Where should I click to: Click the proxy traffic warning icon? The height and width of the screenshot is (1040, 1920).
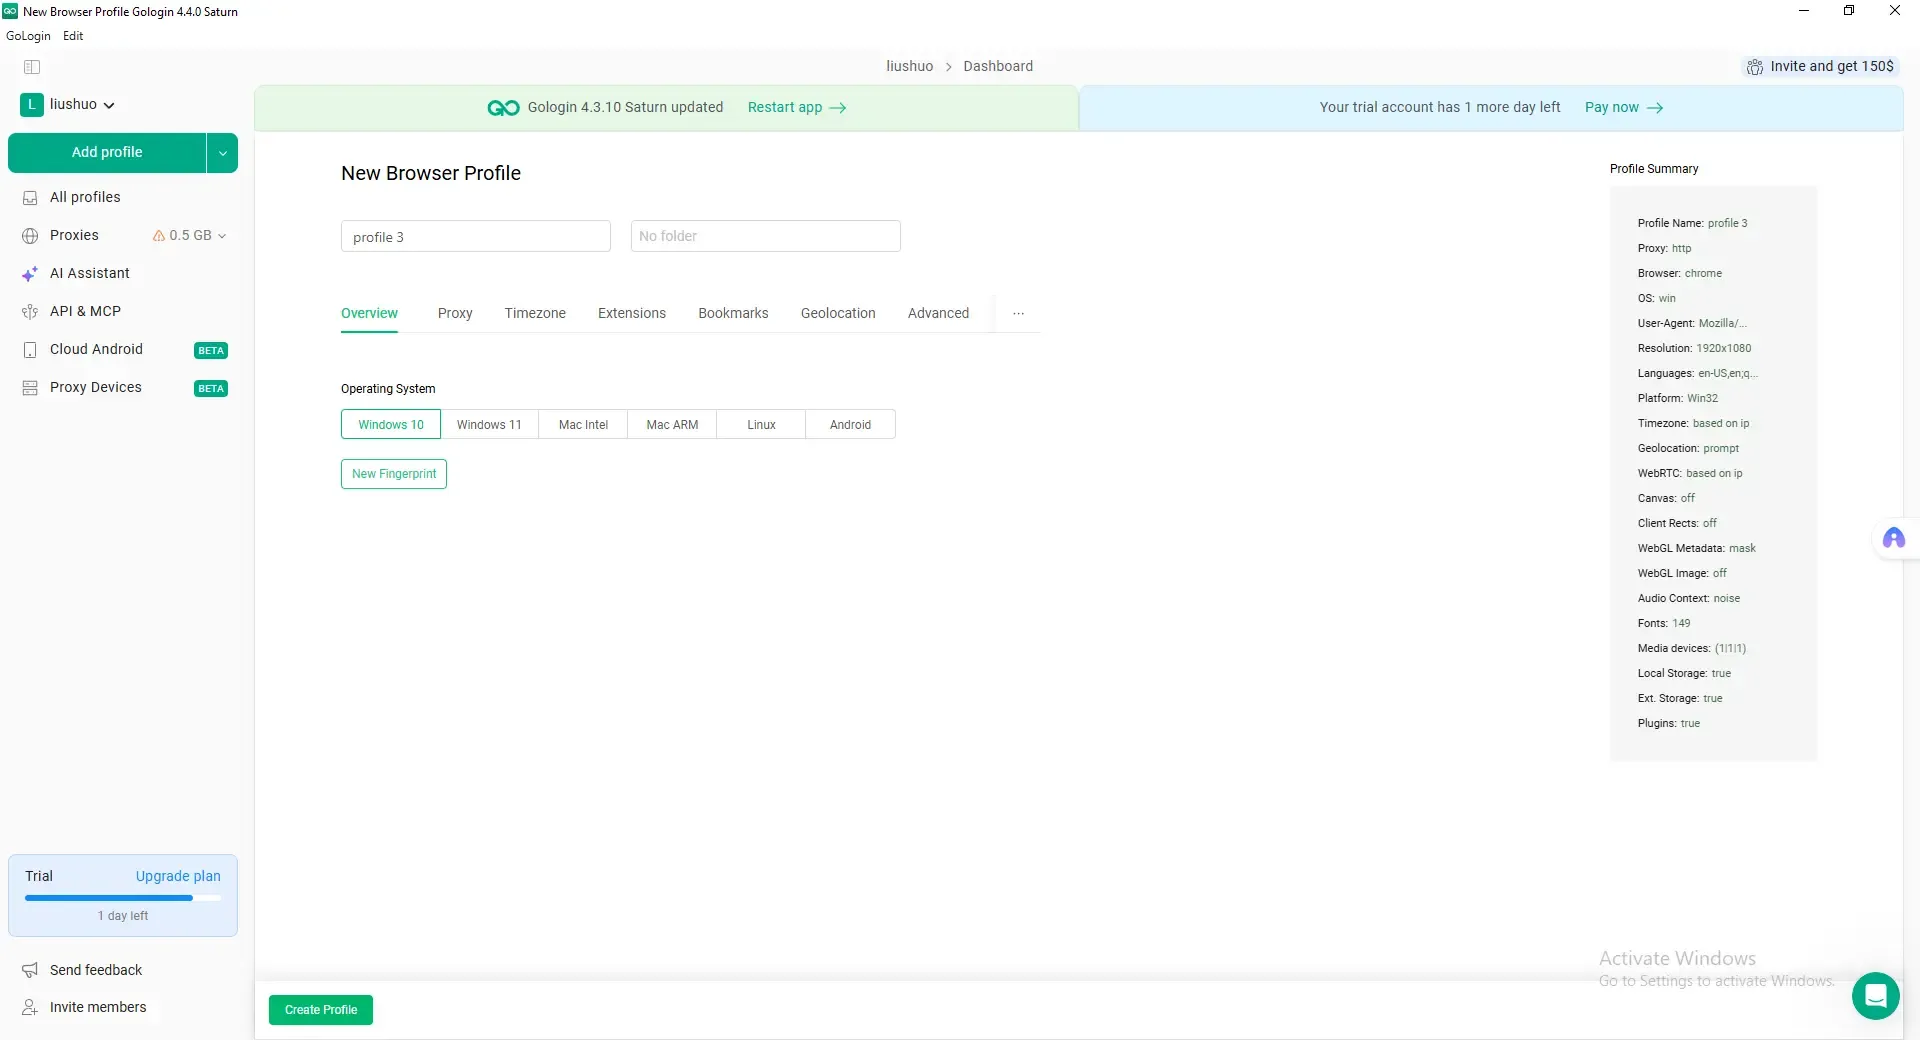tap(159, 236)
